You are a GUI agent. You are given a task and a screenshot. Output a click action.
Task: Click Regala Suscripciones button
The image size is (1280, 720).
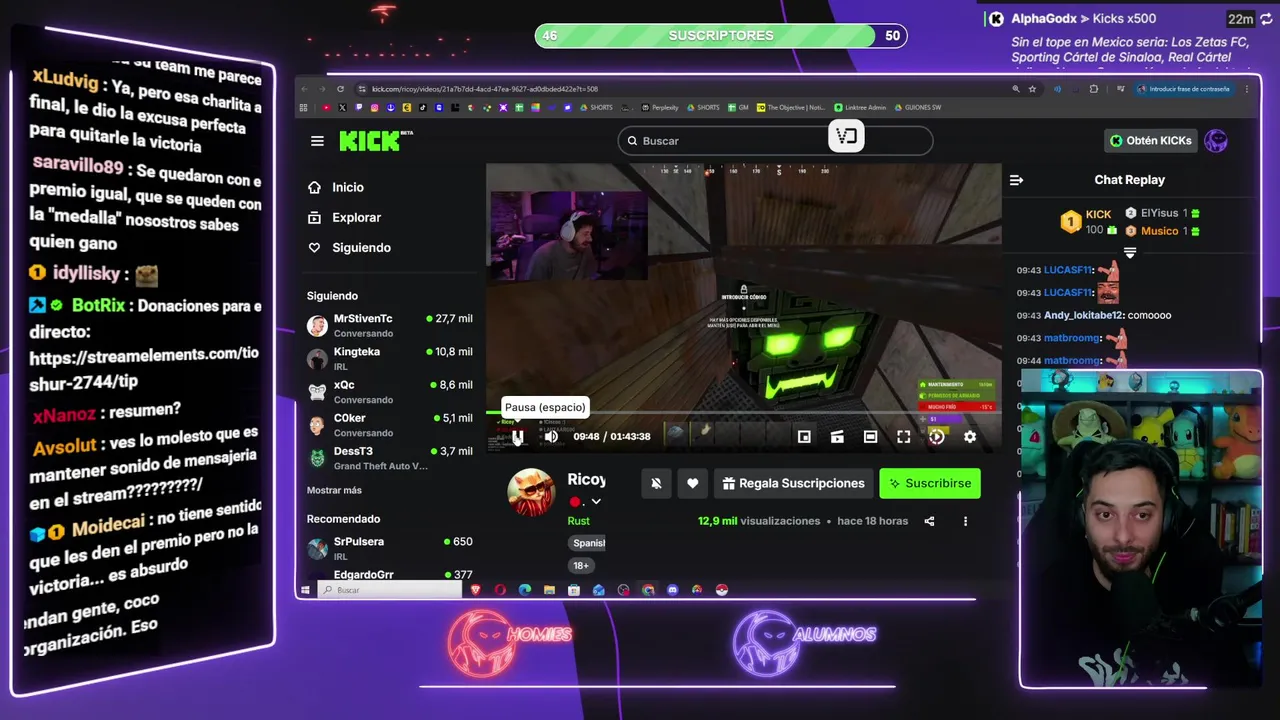[794, 483]
